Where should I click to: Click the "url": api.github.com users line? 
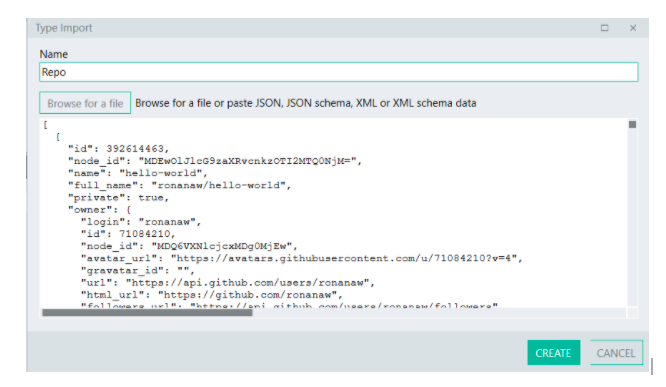(228, 282)
